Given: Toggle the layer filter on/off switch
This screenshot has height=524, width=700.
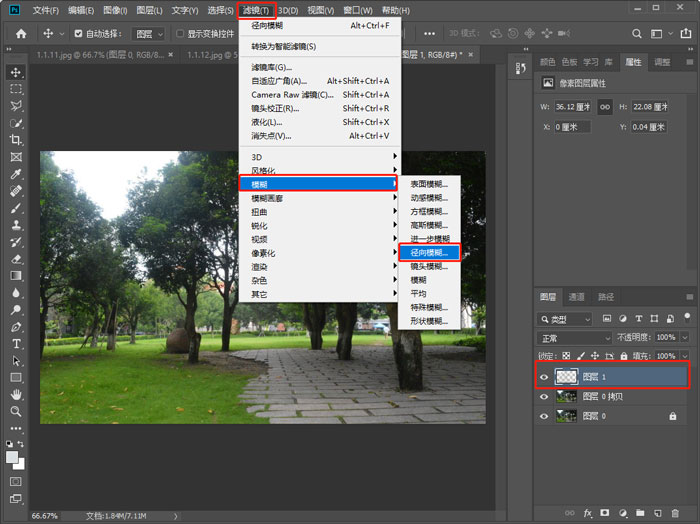Looking at the screenshot, I should 687,318.
